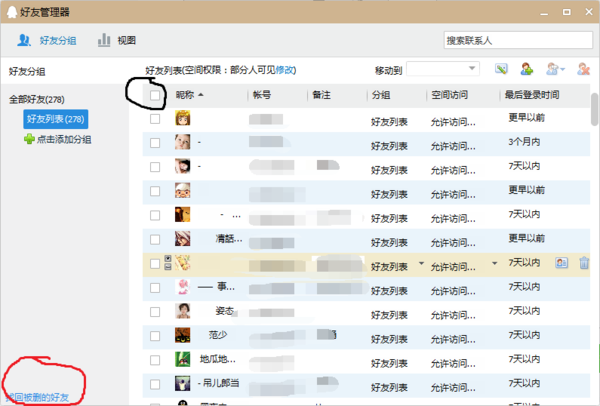Open the friend permissions dropdown icon
This screenshot has width=600, height=406.
coord(555,69)
